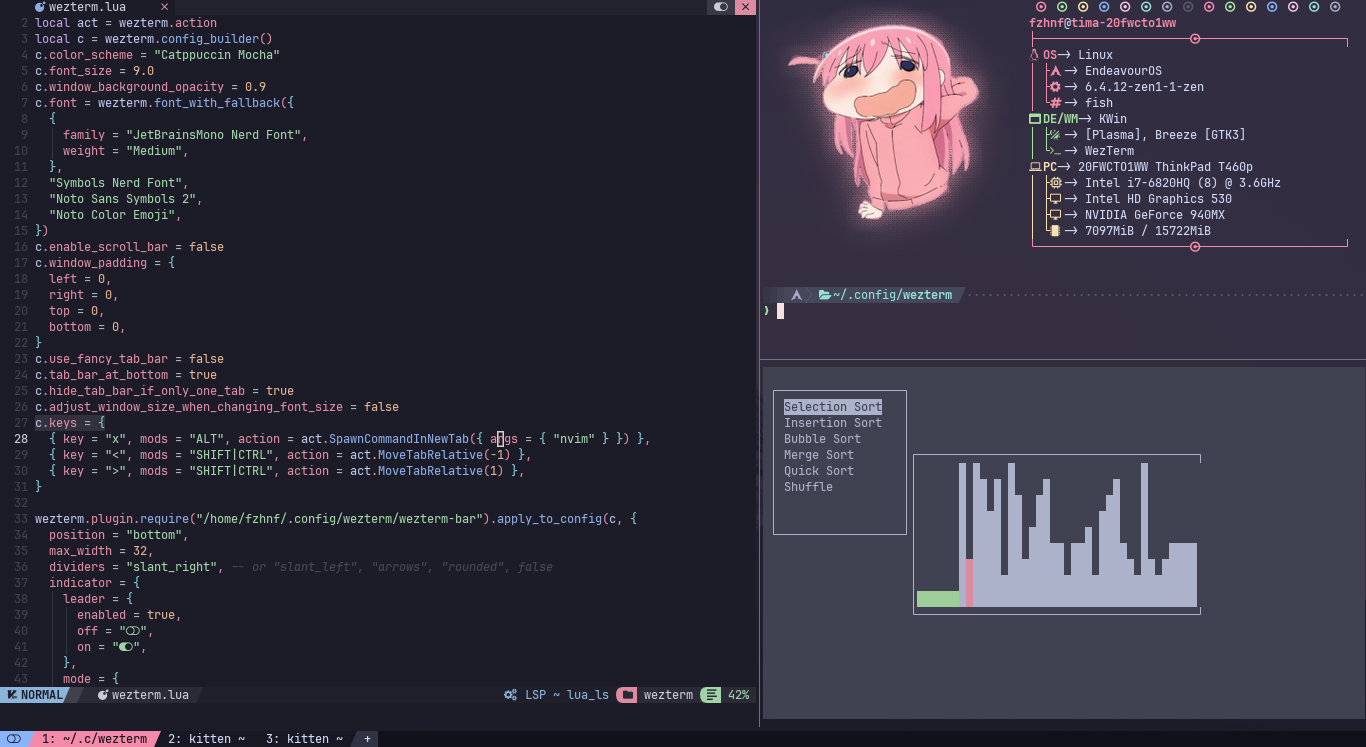The image size is (1366, 747).
Task: Click the NORMAL mode indicator in statusline
Action: (34, 694)
